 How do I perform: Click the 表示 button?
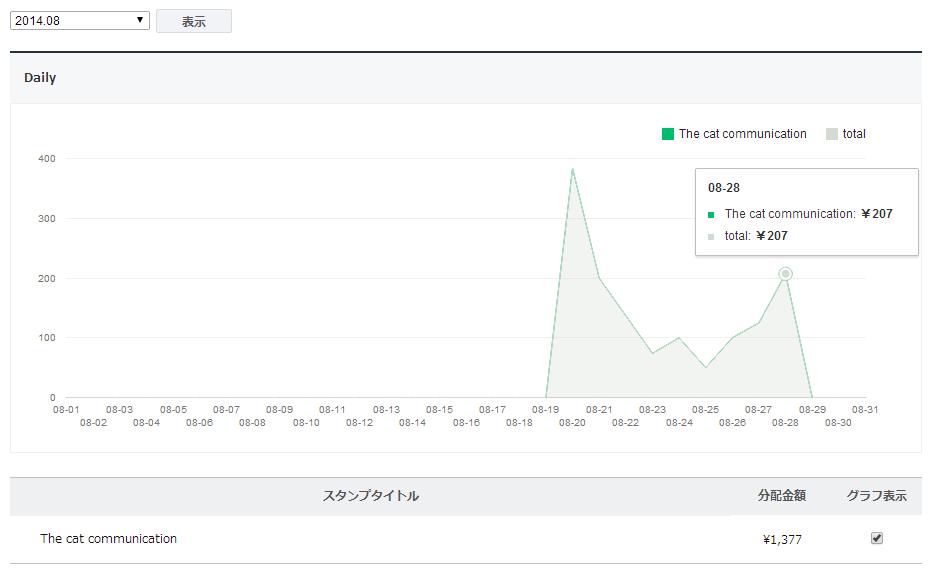tap(193, 21)
